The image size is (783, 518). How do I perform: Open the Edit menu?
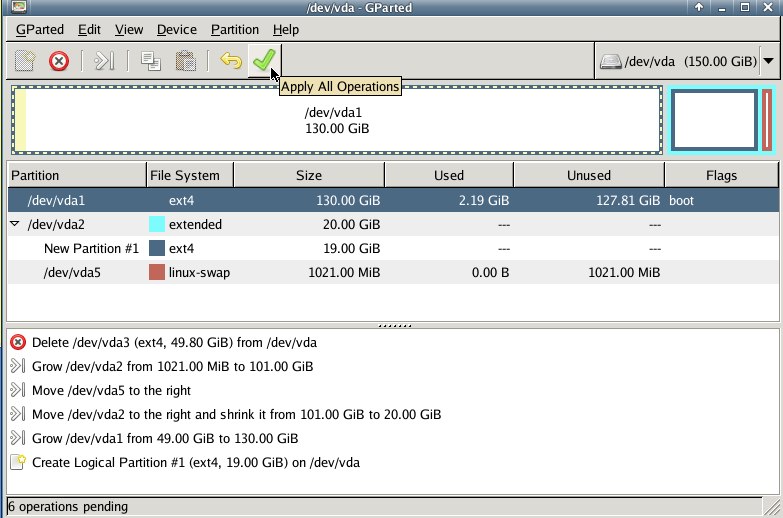click(89, 29)
